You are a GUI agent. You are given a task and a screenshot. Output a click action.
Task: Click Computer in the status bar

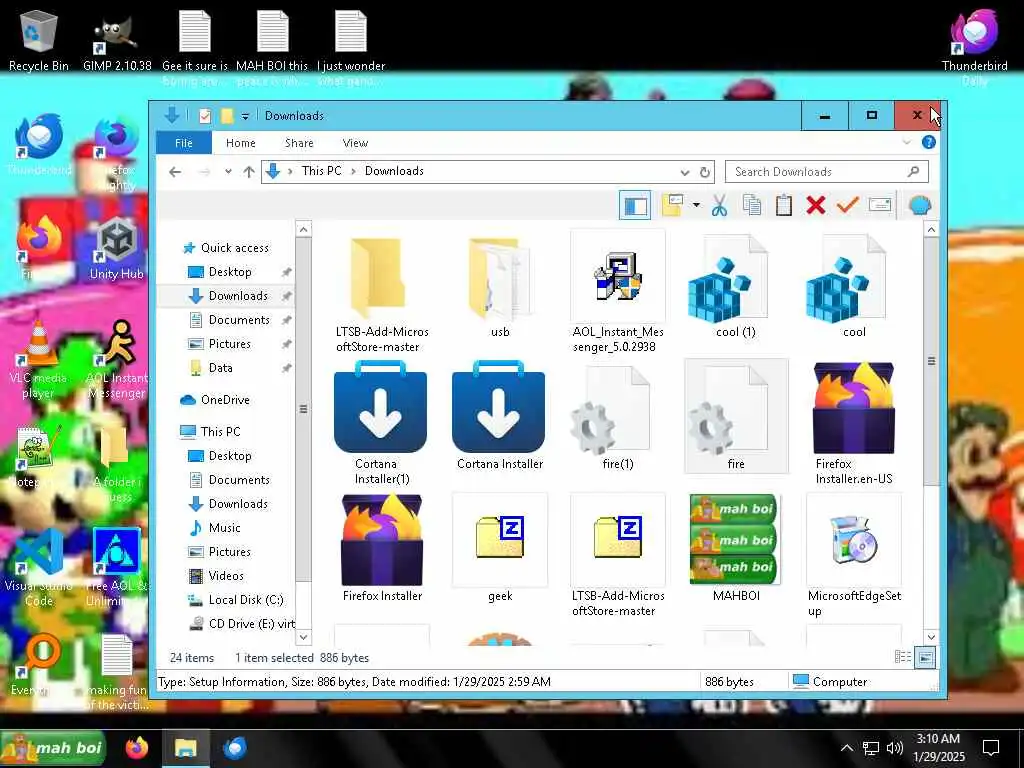831,682
